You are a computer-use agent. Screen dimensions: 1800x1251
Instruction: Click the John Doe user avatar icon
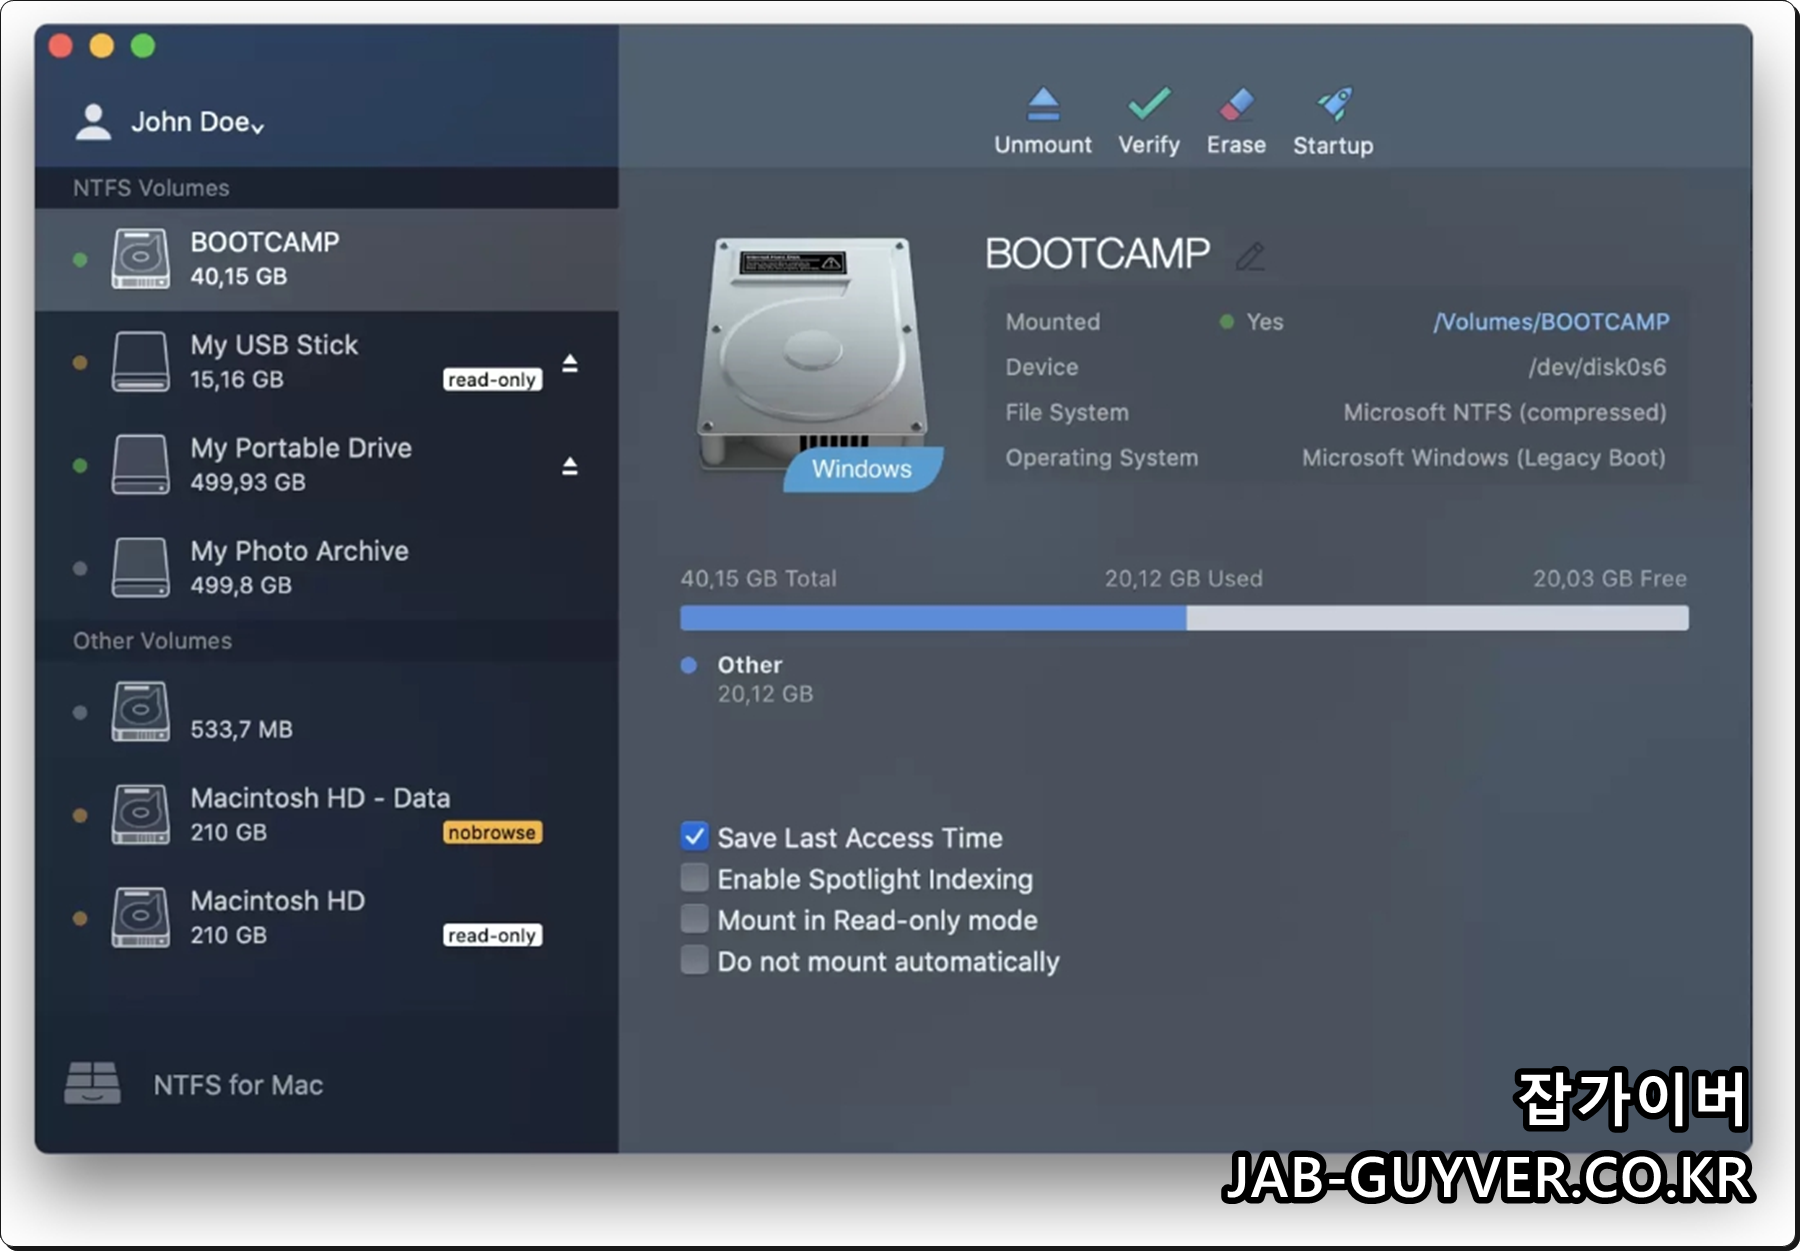coord(93,122)
